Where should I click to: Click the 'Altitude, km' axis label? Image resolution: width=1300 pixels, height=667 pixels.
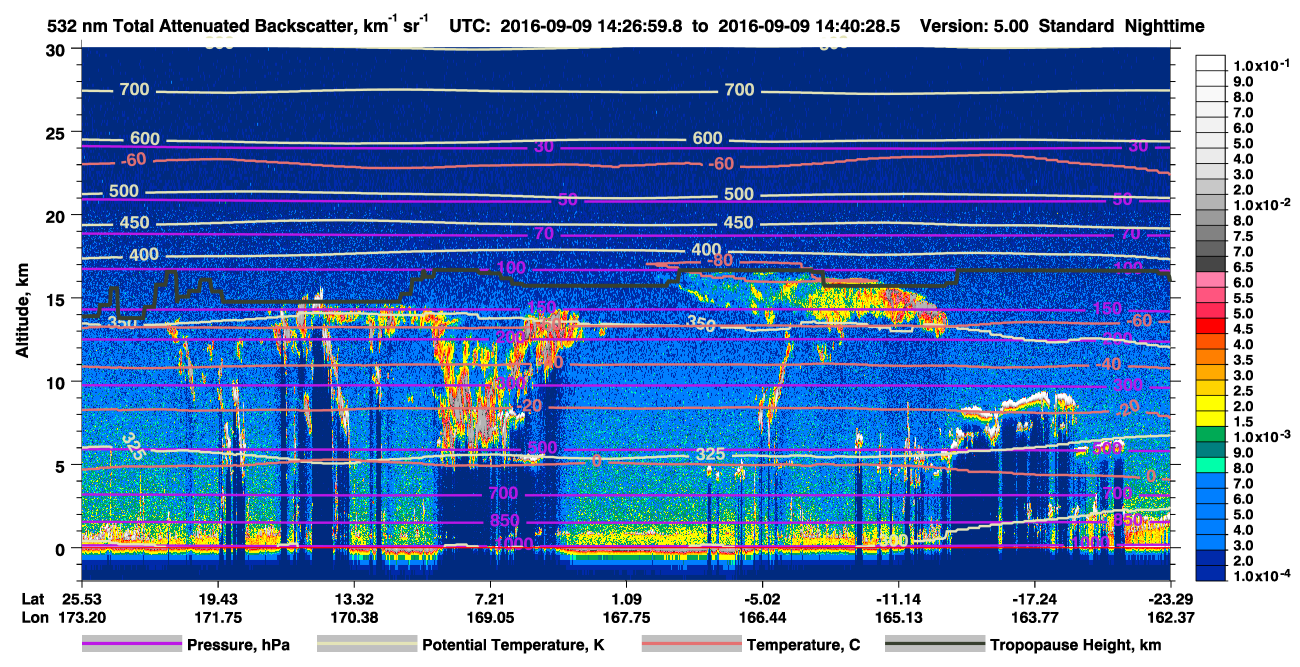[22, 312]
